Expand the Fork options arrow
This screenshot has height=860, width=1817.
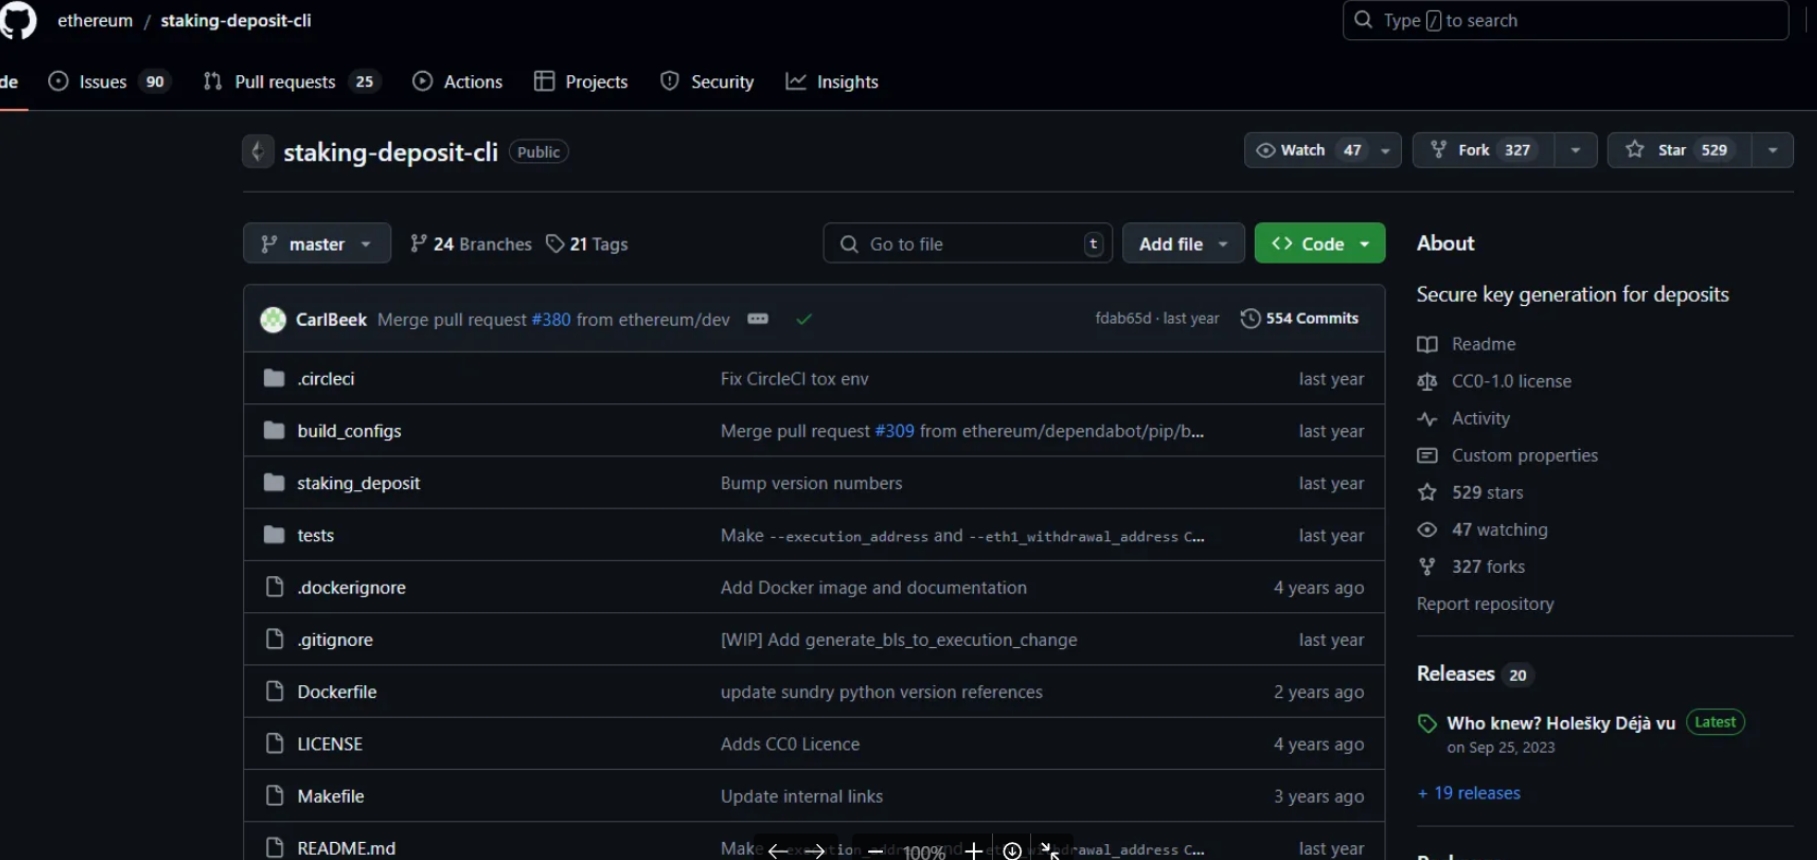pos(1575,150)
